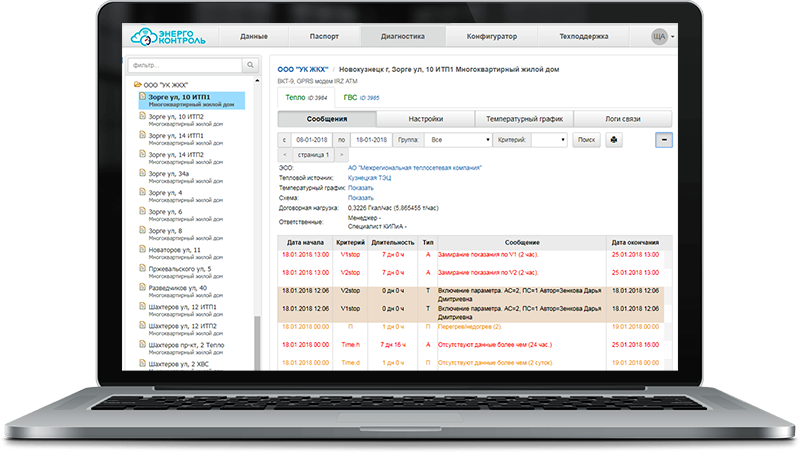The image size is (800, 454).
Task: Click the print icon button next to Поиск
Action: click(614, 140)
